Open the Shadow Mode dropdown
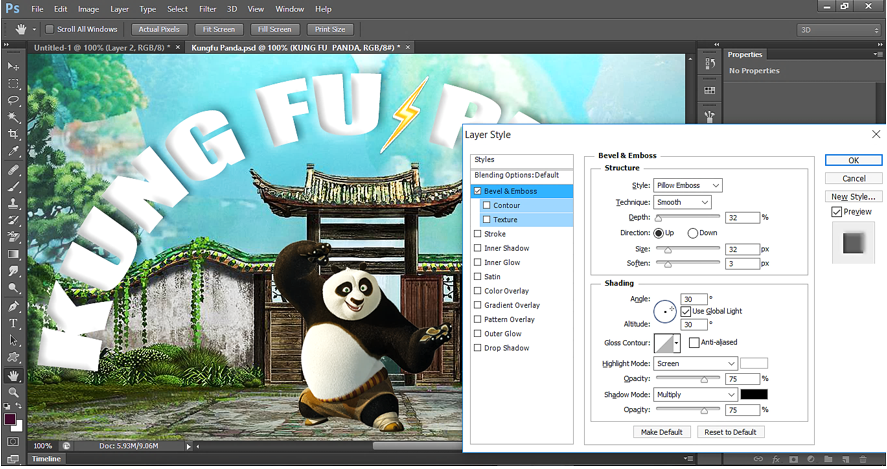 [x=695, y=394]
